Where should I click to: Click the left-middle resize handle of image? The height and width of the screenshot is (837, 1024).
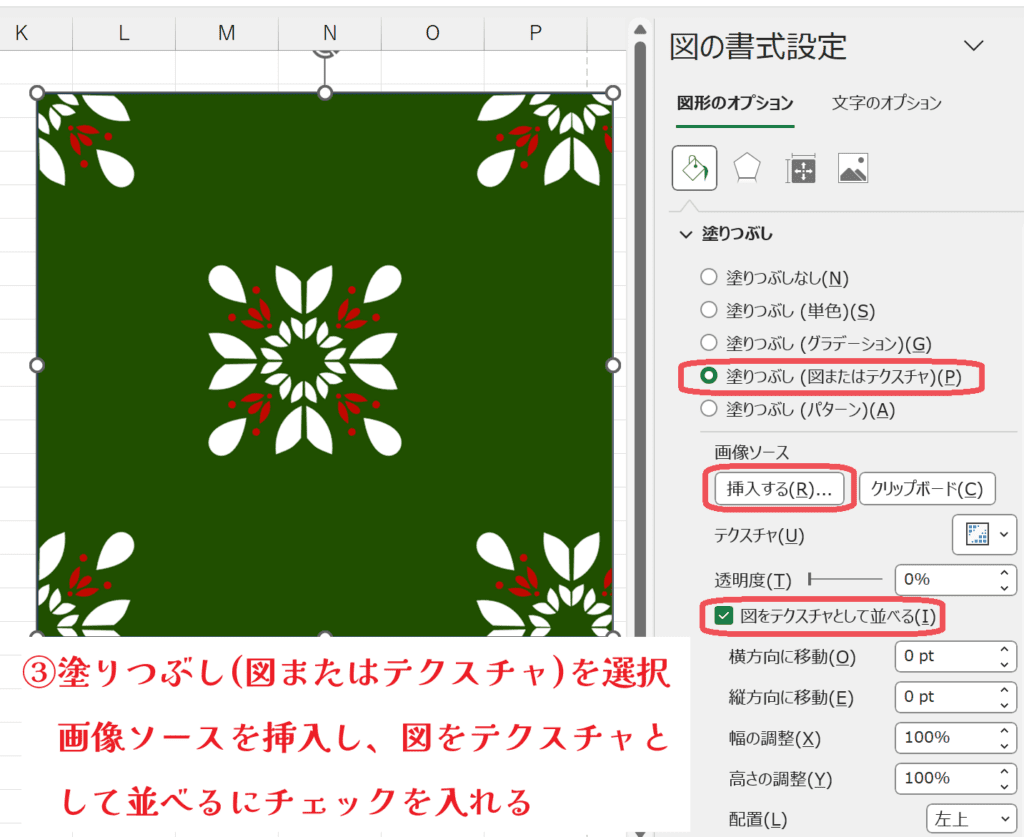click(x=38, y=365)
